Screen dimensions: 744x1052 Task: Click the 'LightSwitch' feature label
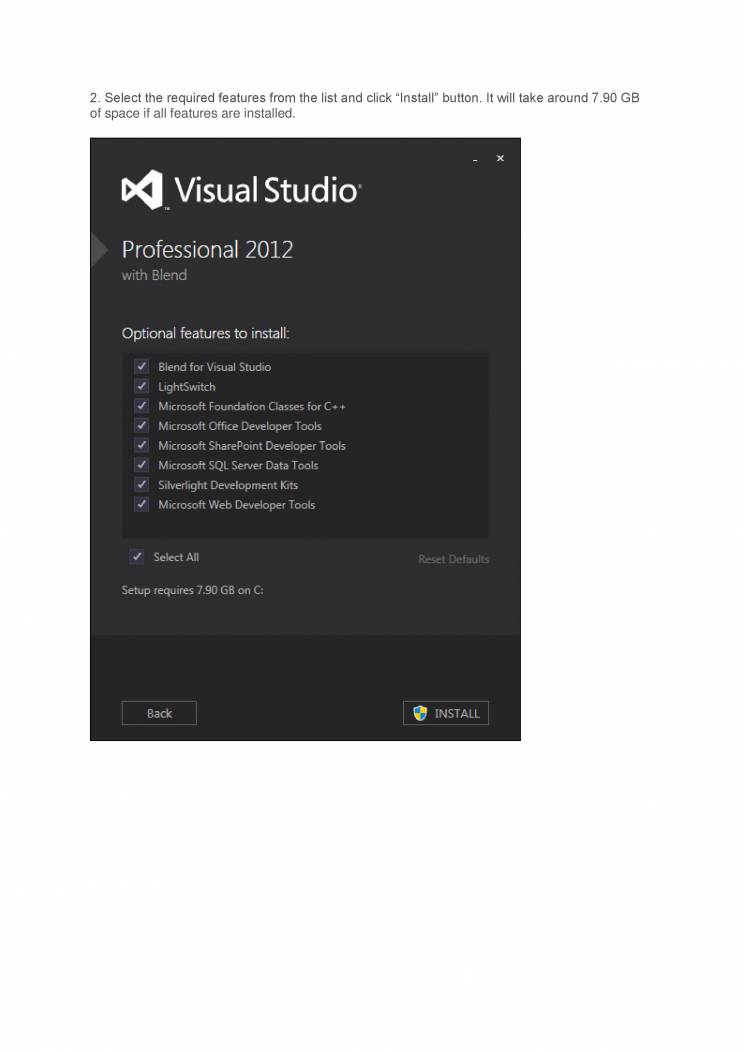point(187,387)
